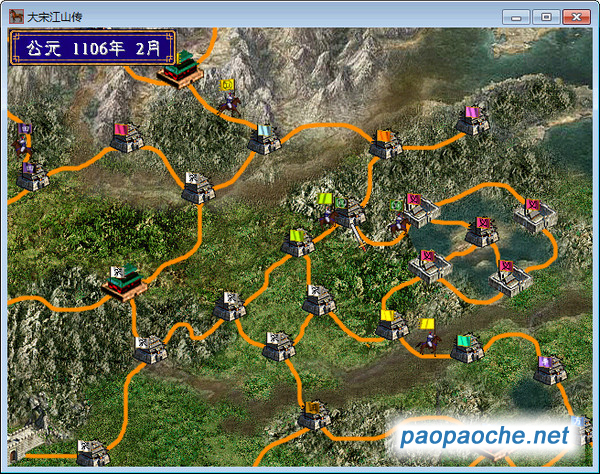
Task: Maximize the 大宋江山传 window
Action: (546, 17)
